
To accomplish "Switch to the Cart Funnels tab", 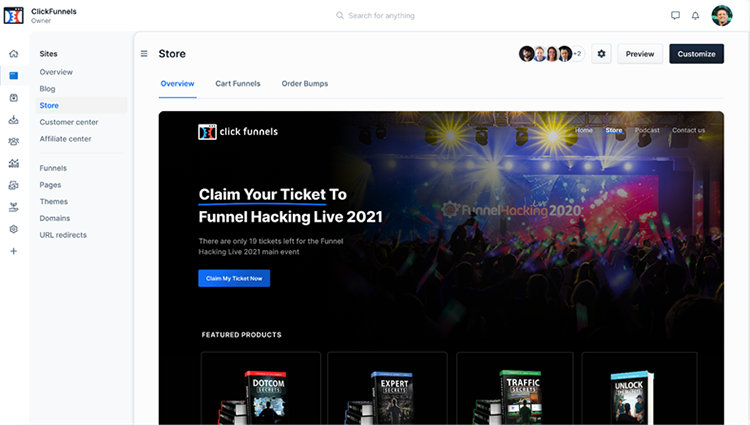I will point(238,84).
